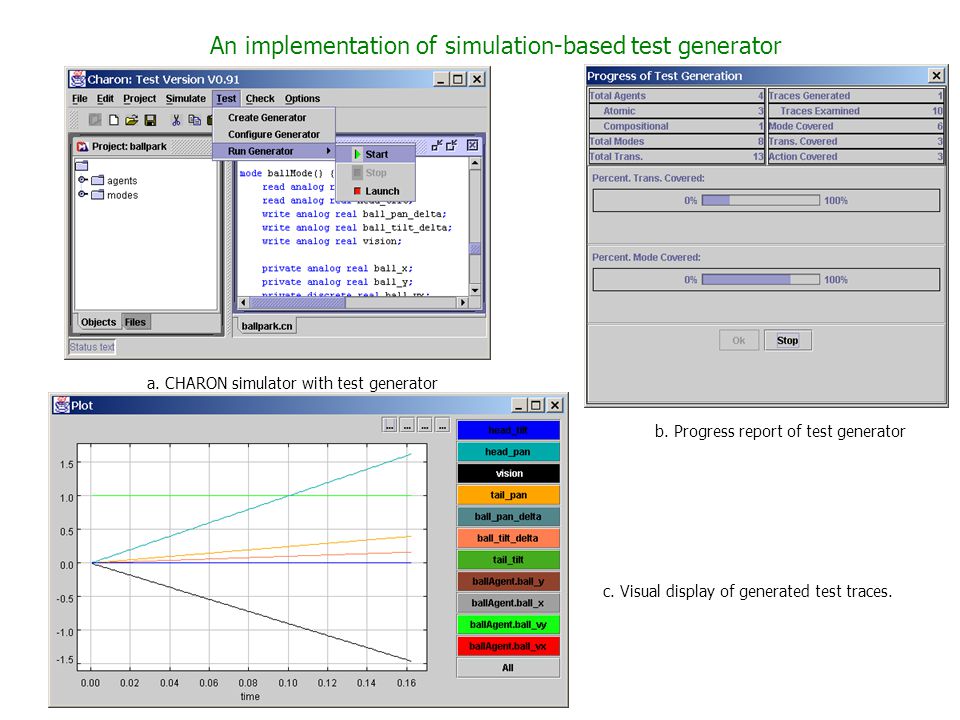This screenshot has width=960, height=720.
Task: Toggle the ball_tilt_delta trace
Action: click(x=508, y=538)
